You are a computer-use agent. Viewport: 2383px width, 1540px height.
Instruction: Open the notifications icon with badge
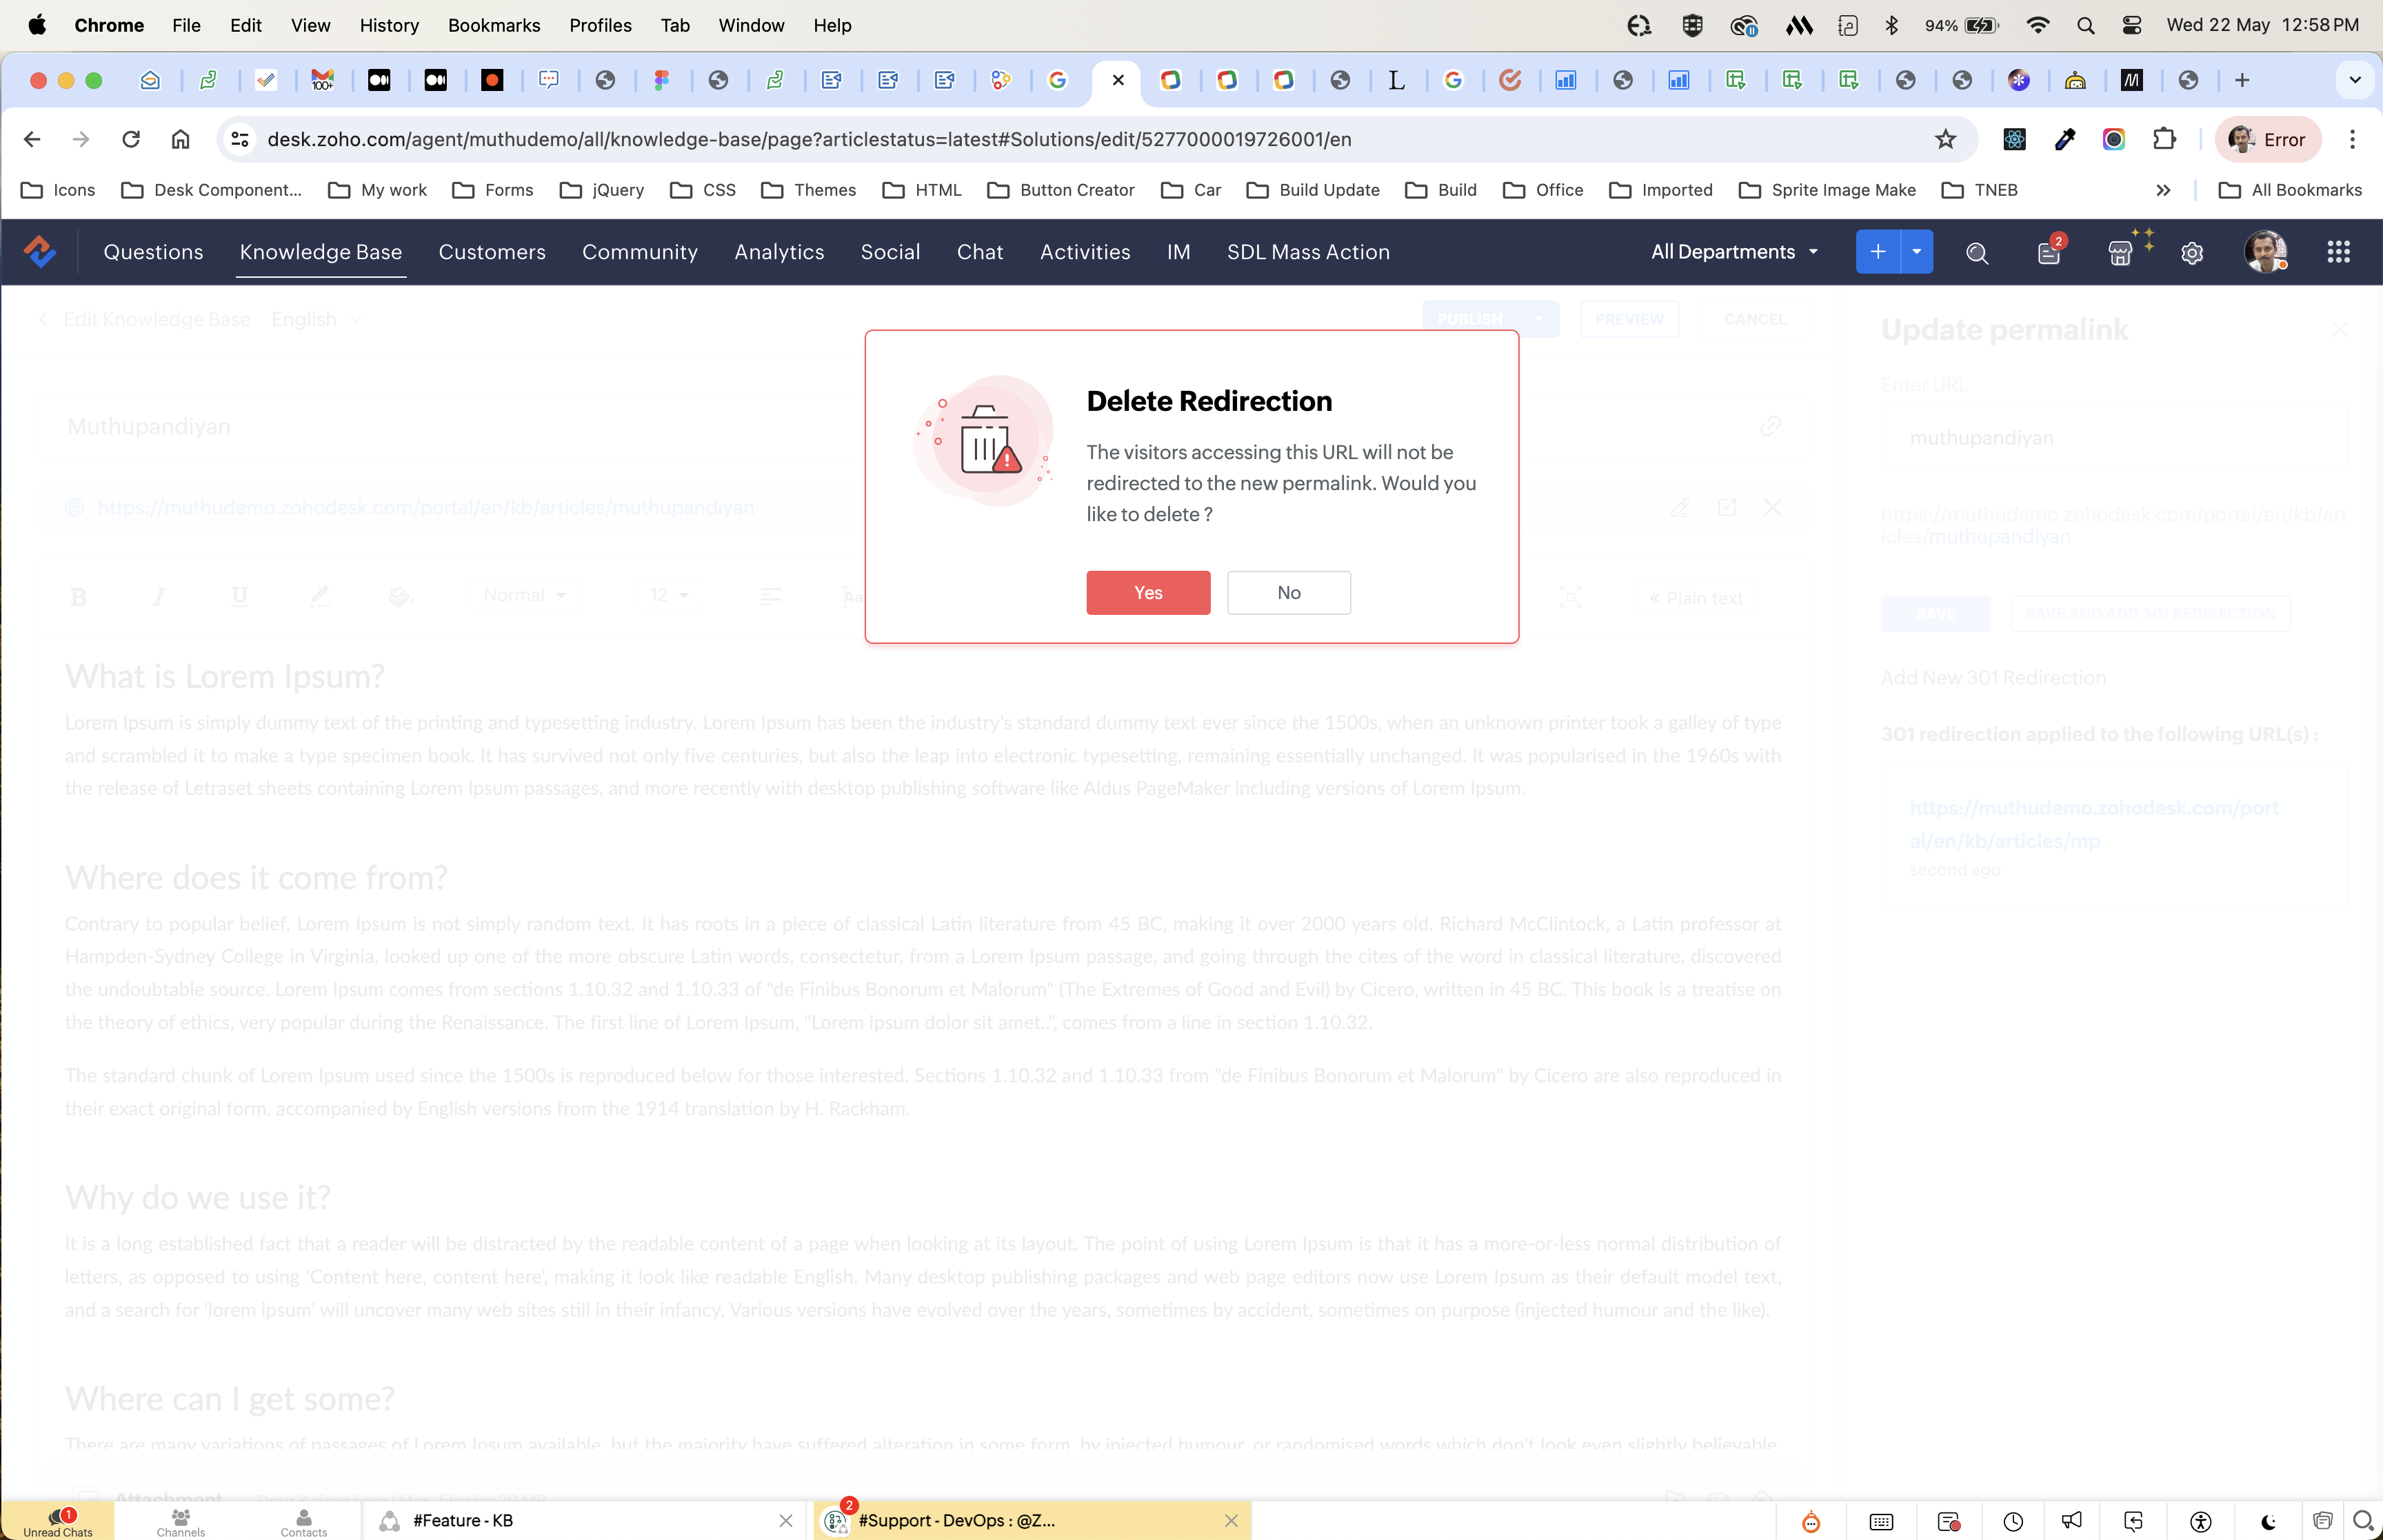coord(2049,253)
